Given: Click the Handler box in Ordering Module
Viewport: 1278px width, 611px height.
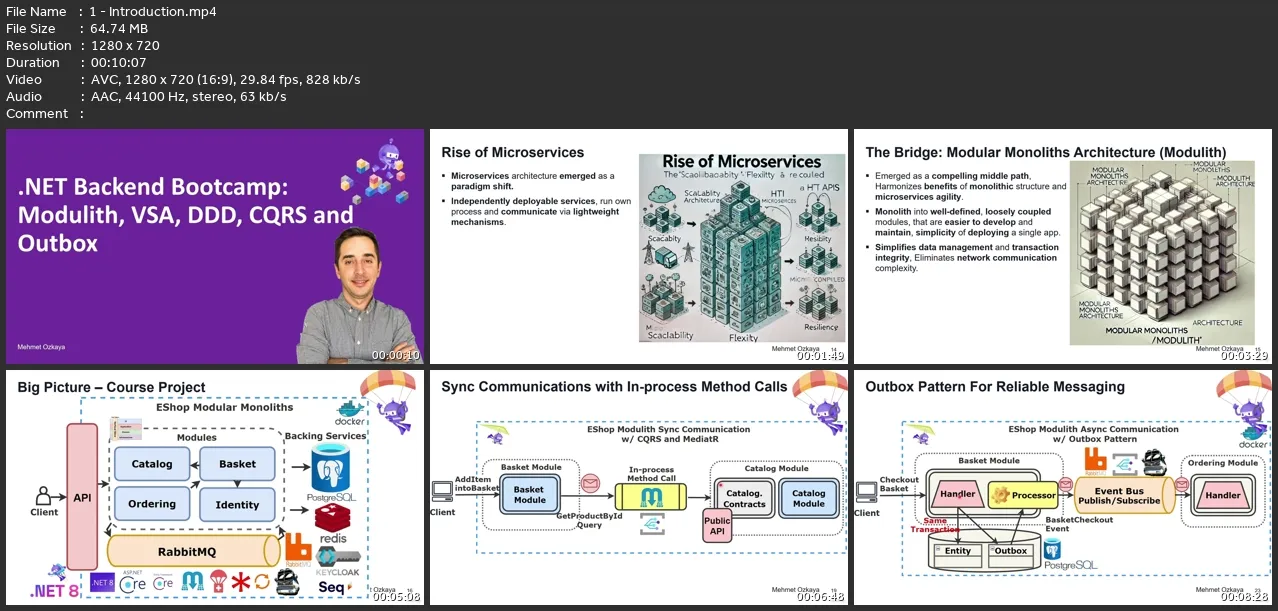Looking at the screenshot, I should 1223,495.
